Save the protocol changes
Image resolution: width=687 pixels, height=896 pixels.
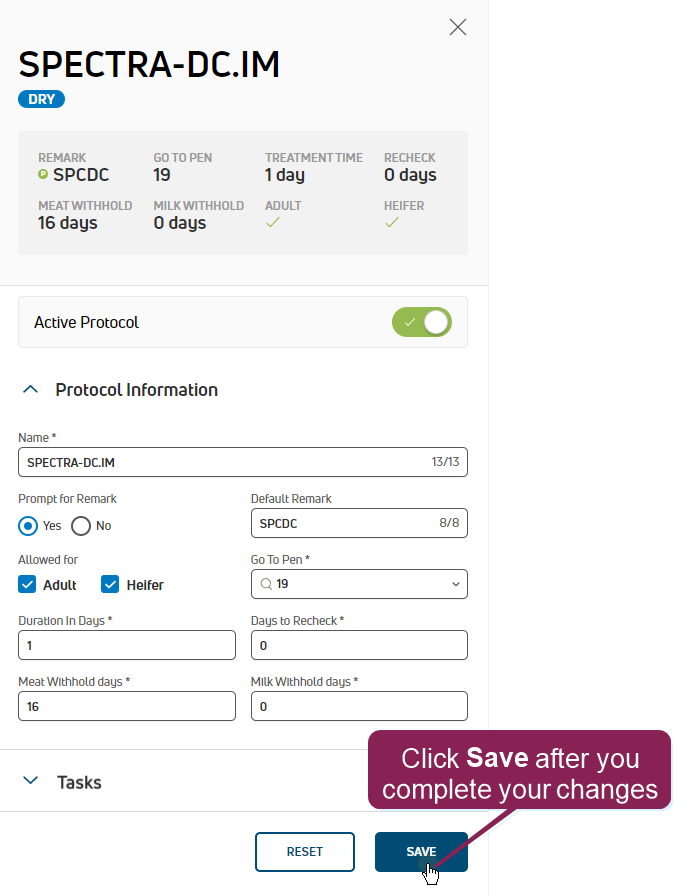(421, 852)
